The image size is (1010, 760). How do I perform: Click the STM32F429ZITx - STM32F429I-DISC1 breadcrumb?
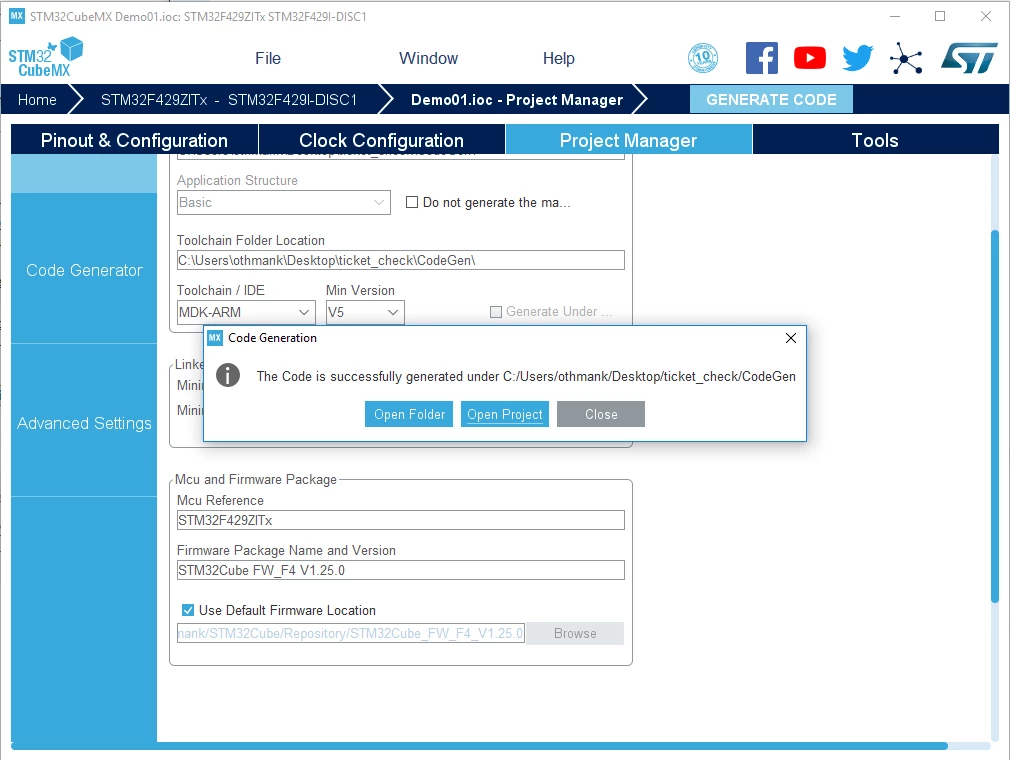[229, 100]
